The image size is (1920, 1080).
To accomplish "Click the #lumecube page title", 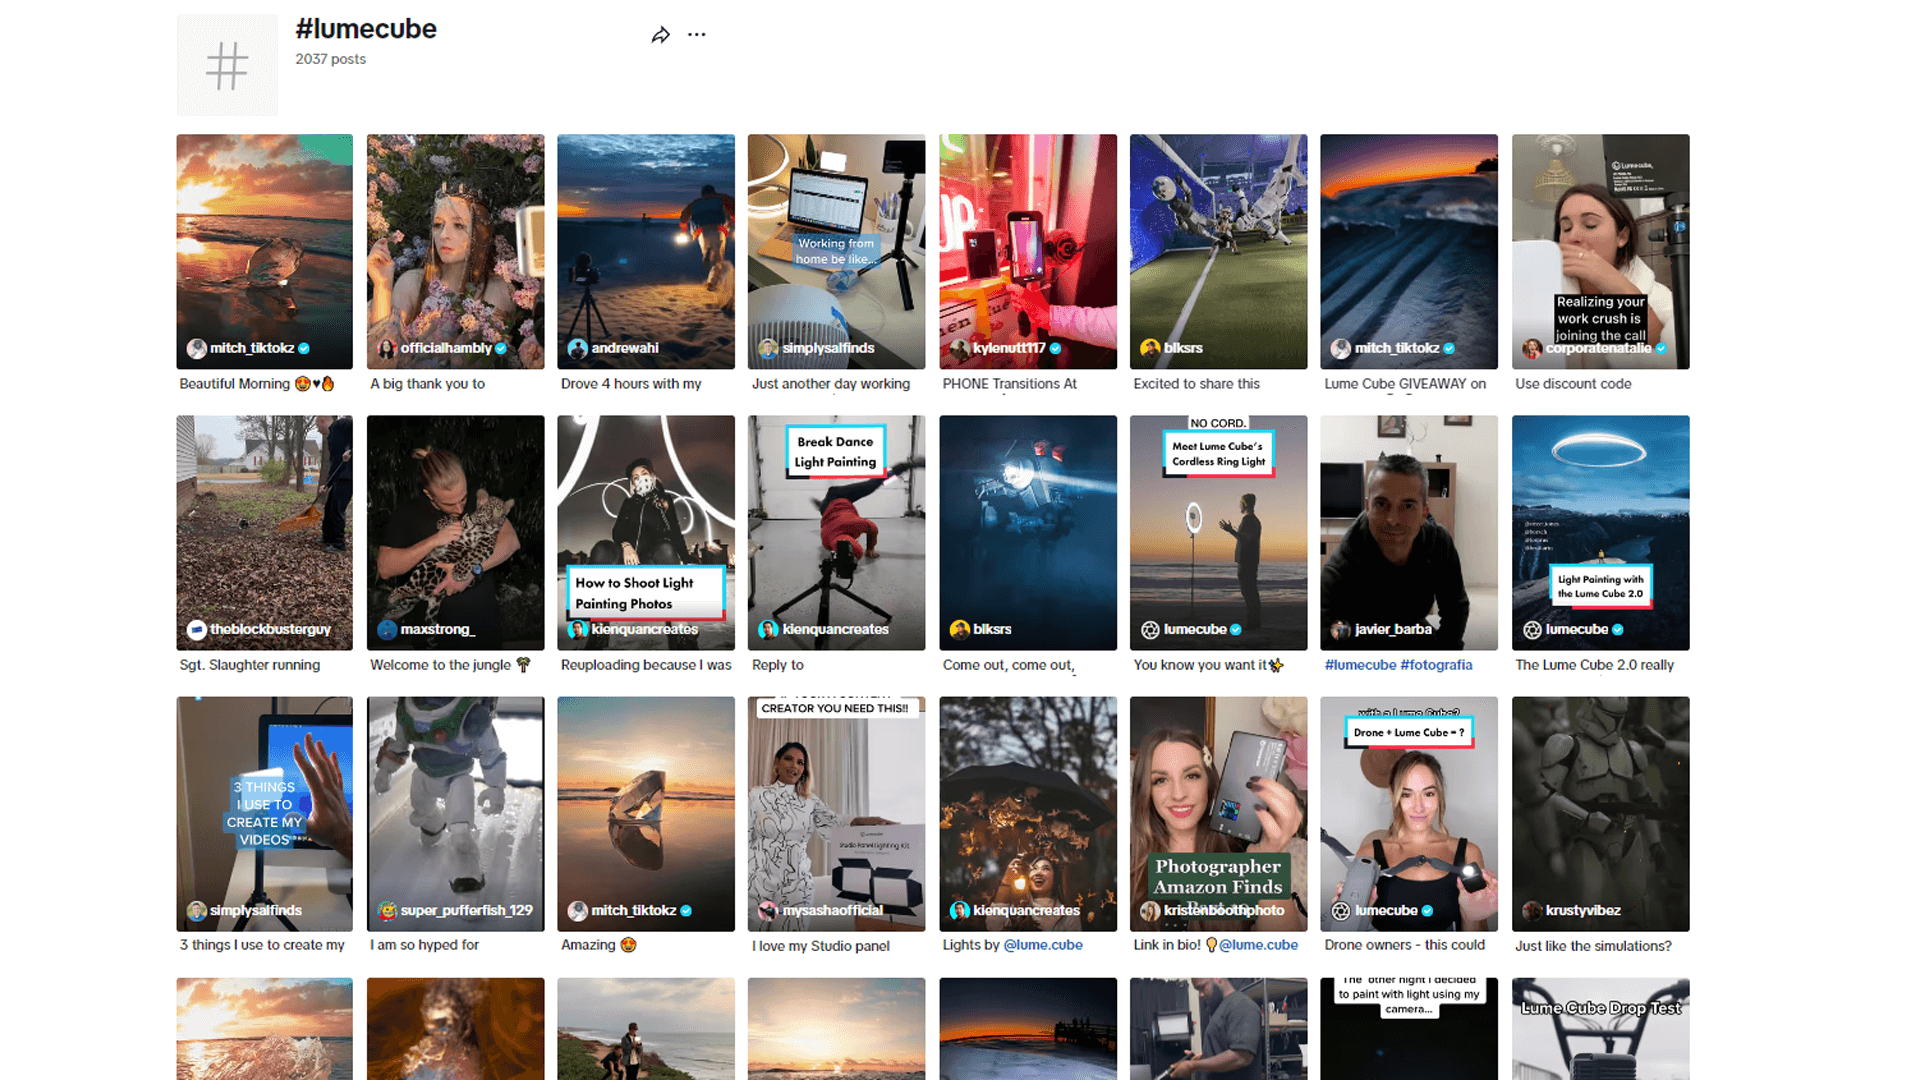I will coord(366,29).
